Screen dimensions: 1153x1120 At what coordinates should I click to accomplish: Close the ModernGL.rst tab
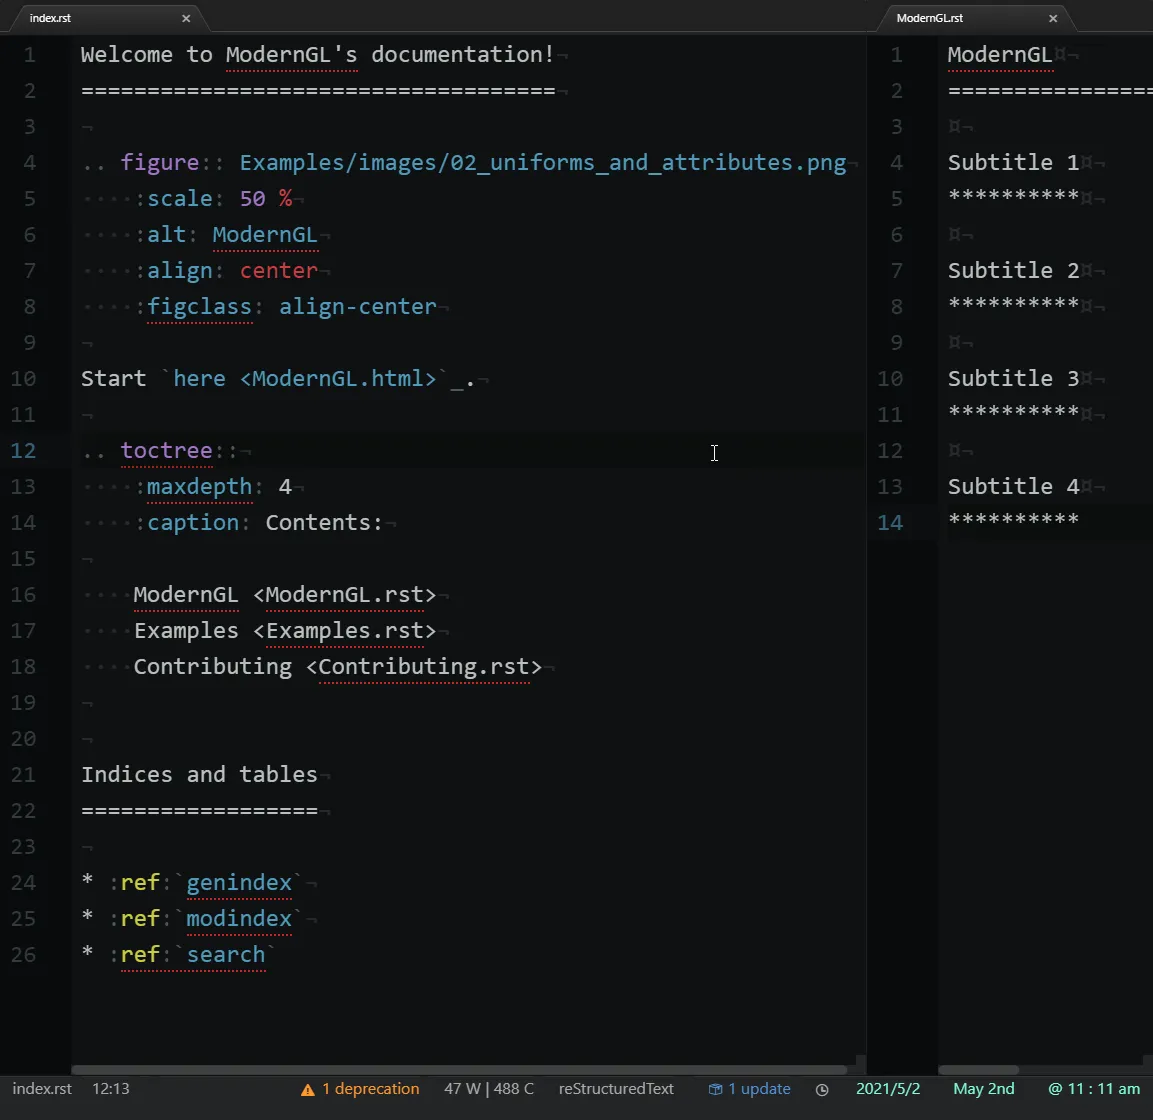coord(1053,18)
